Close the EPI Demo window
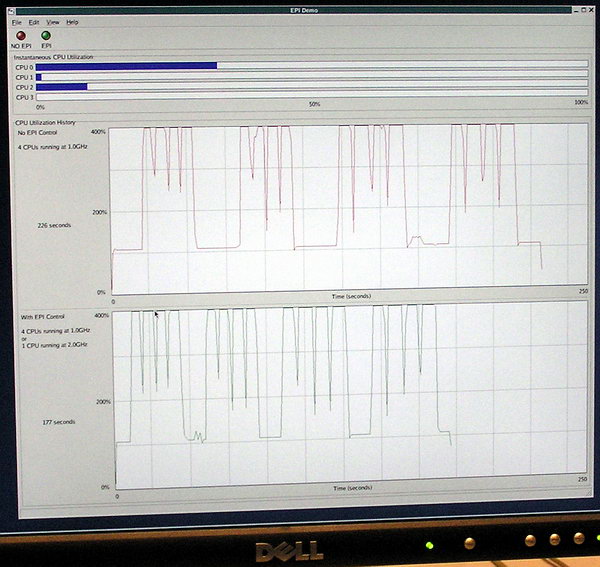600x567 pixels. (x=592, y=10)
